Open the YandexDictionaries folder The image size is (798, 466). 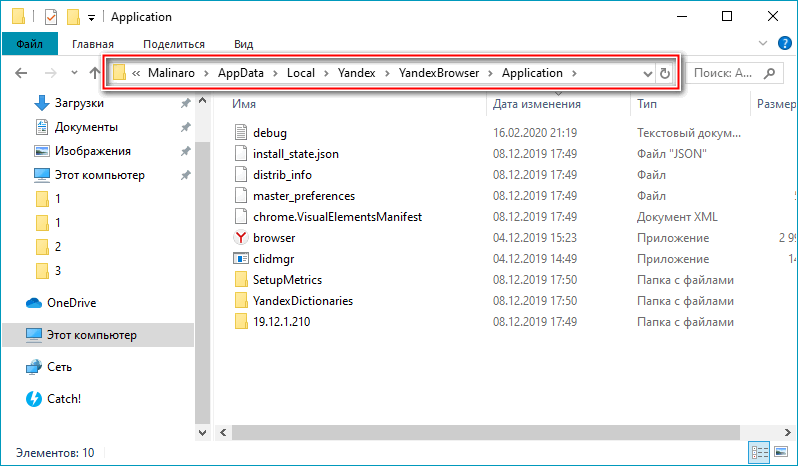(x=302, y=301)
